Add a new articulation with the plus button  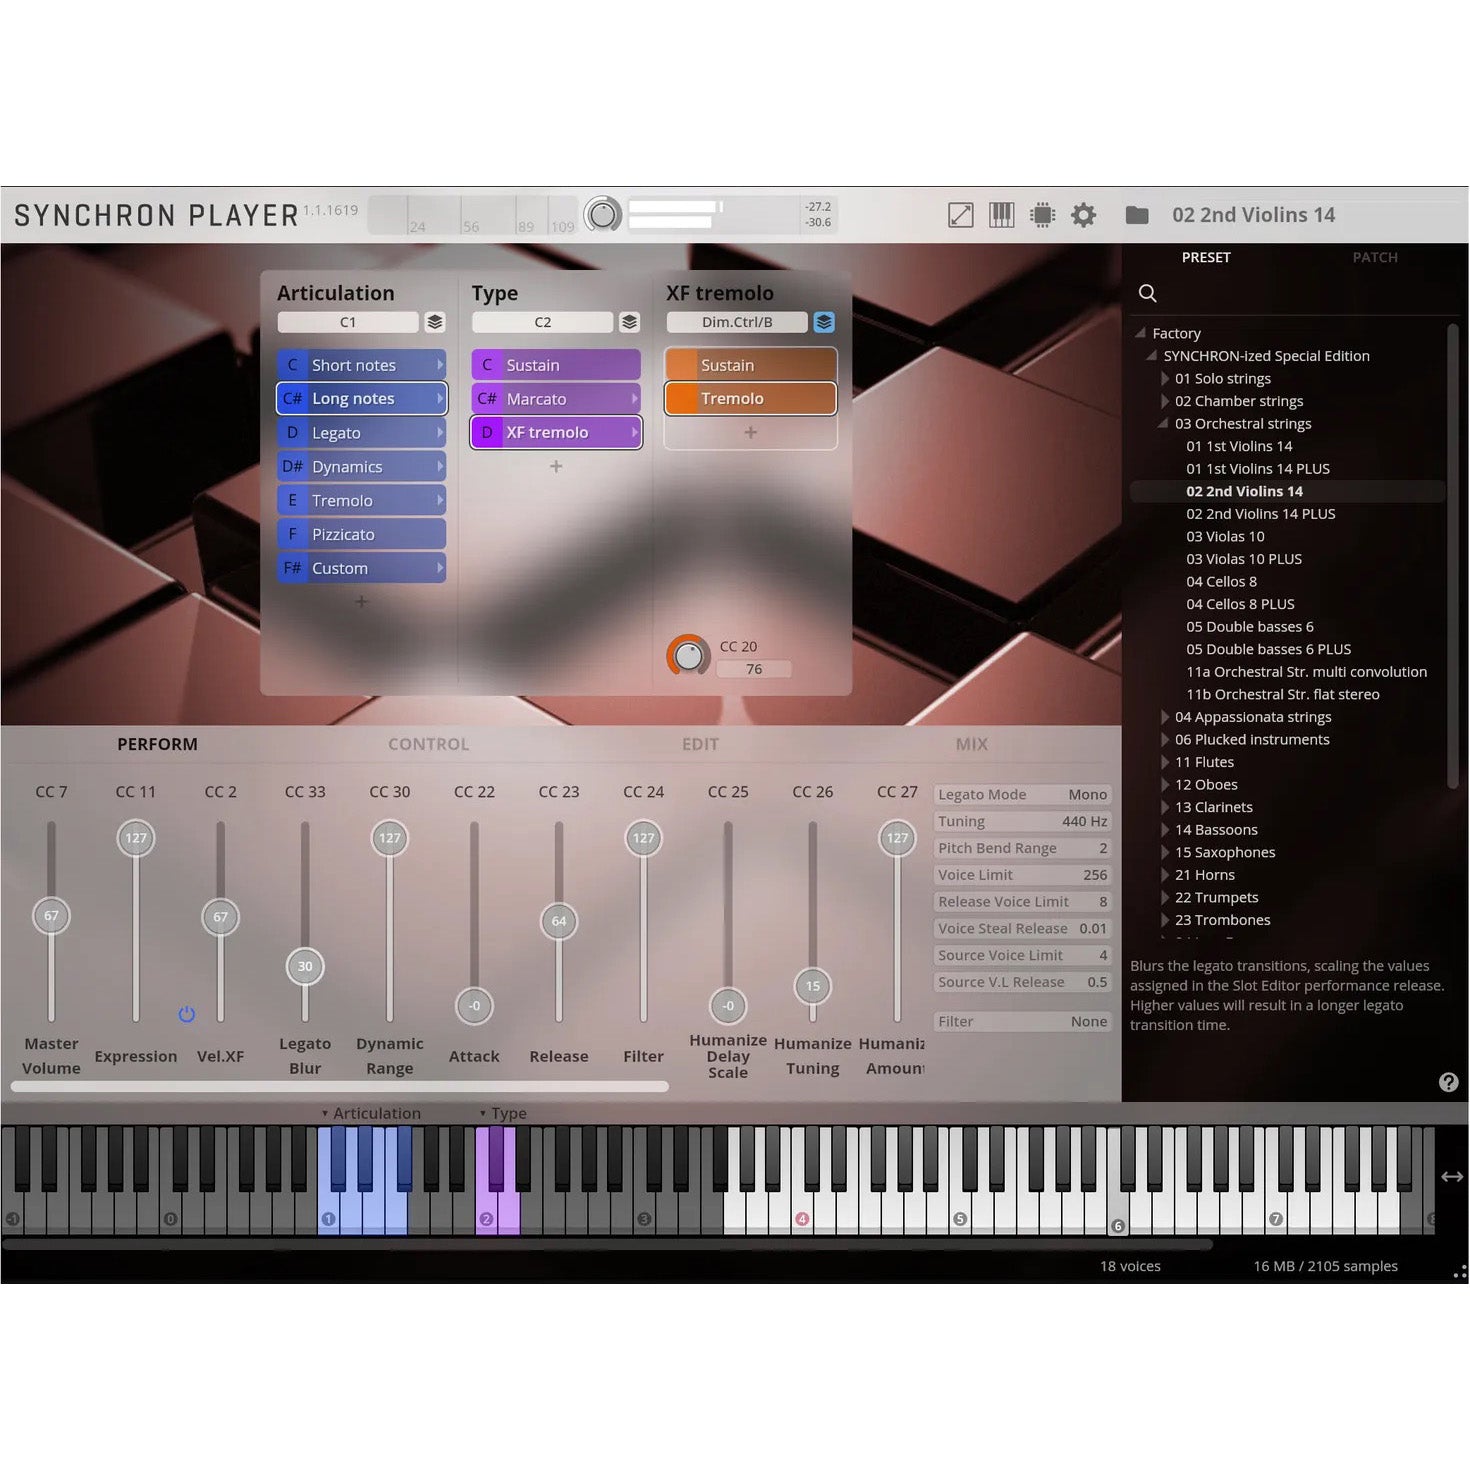(360, 601)
